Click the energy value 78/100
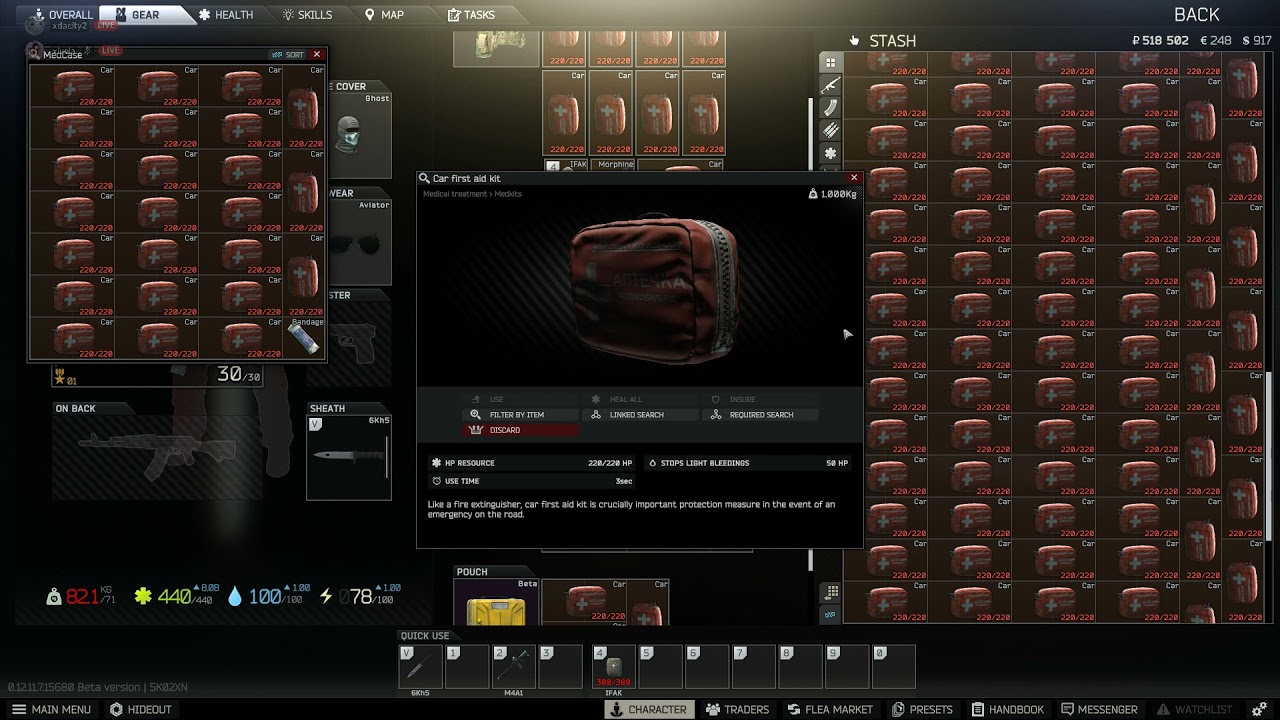 pyautogui.click(x=360, y=596)
